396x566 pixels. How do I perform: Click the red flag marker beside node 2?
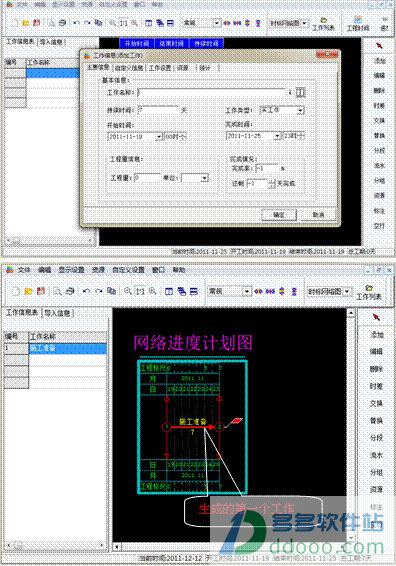237,421
